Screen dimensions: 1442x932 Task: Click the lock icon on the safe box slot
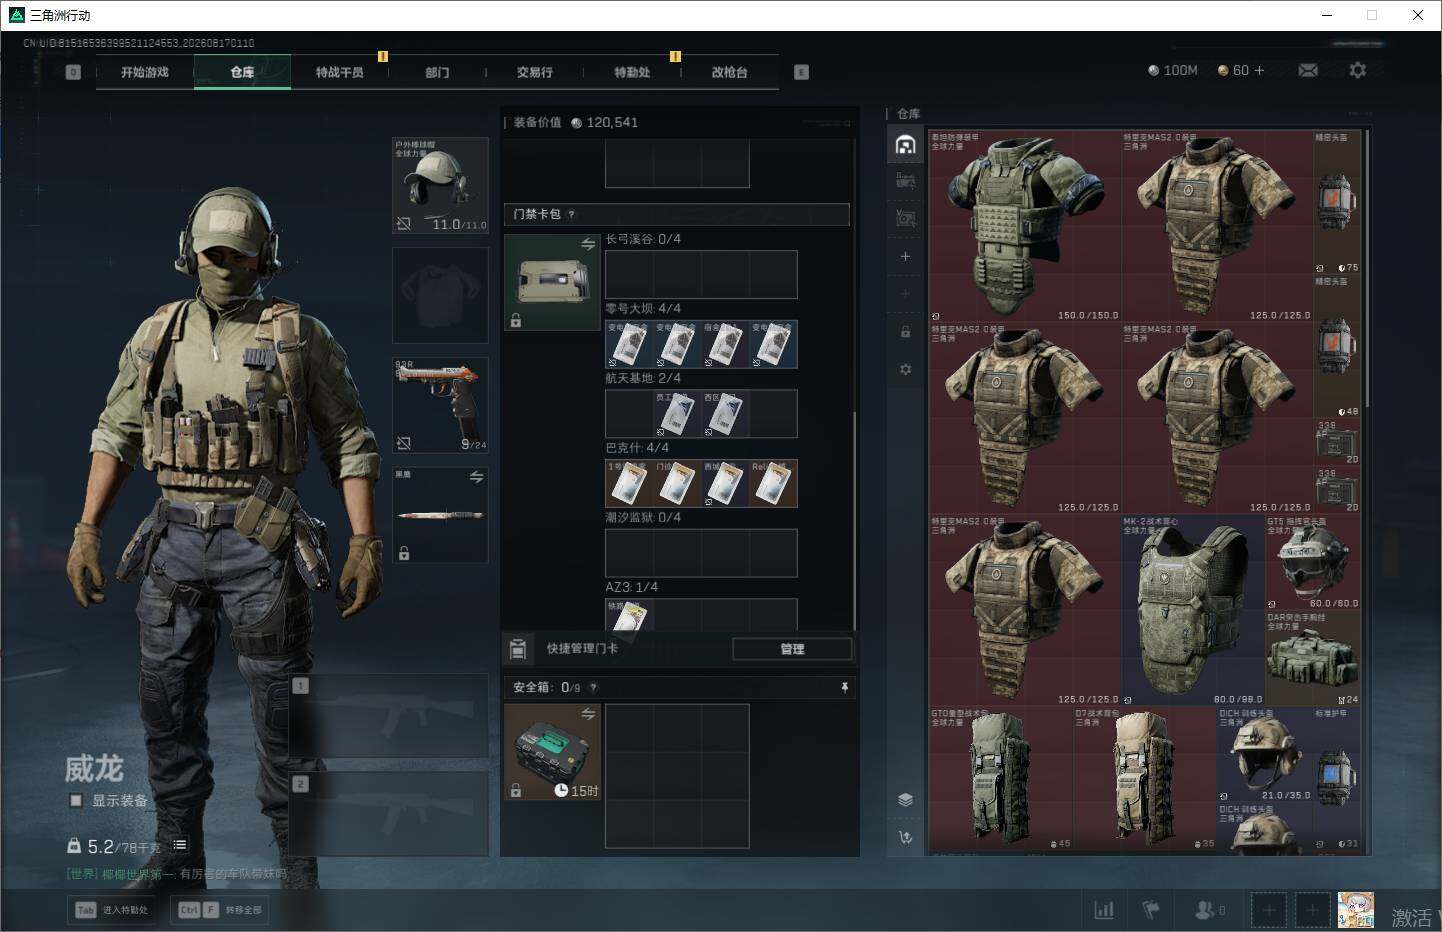pos(516,790)
